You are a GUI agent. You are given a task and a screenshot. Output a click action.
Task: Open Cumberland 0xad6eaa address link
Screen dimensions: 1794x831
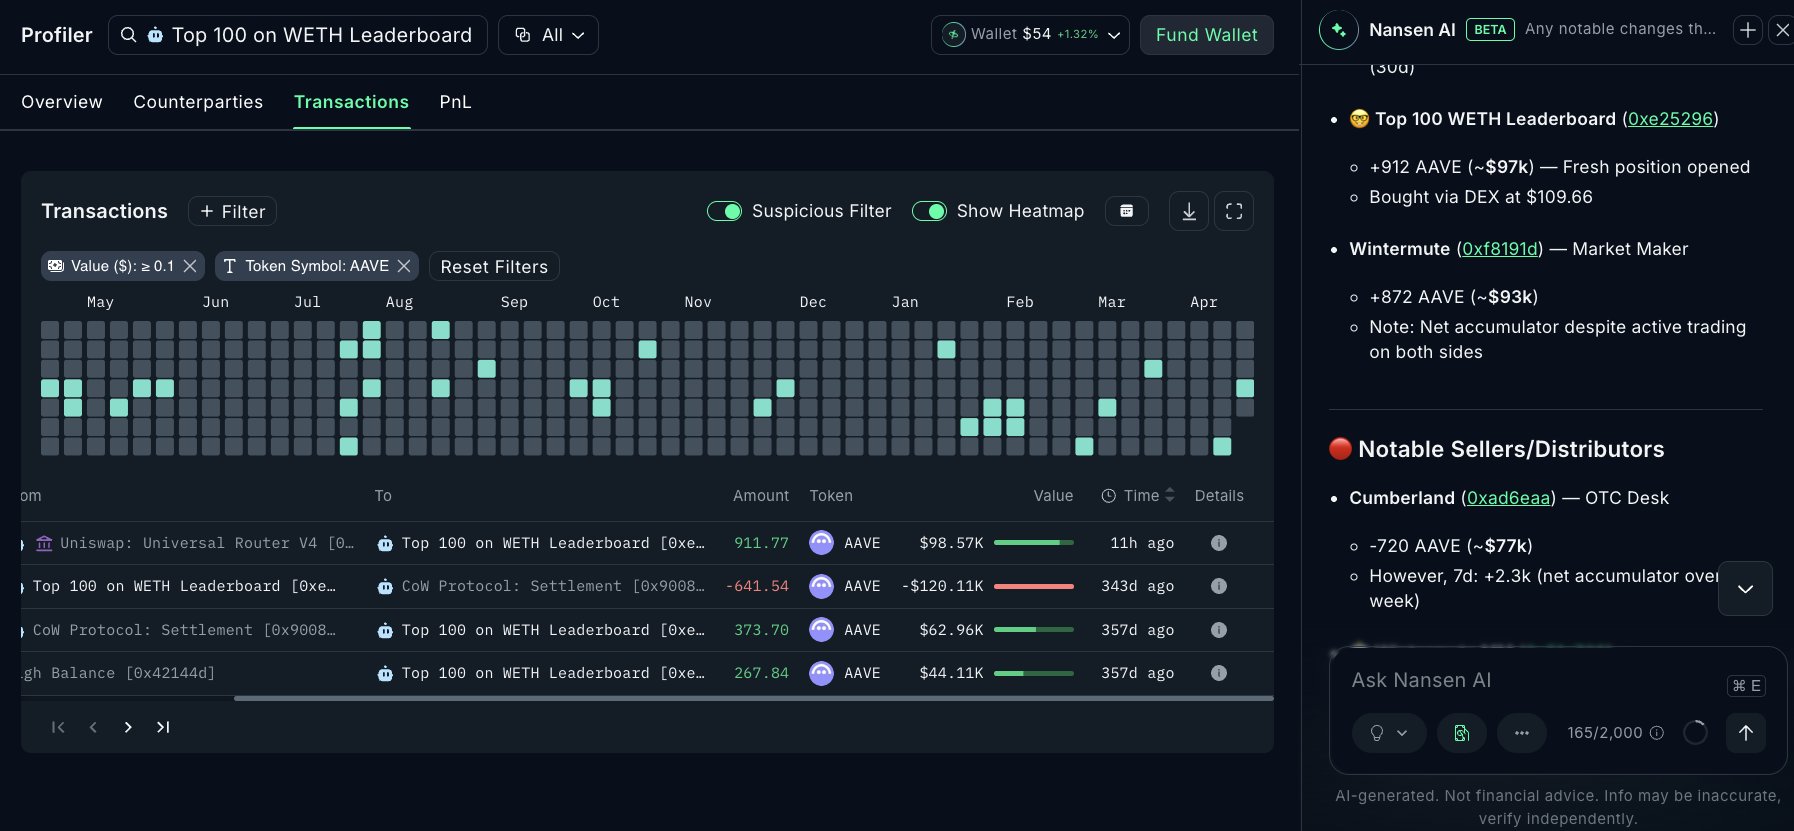click(x=1509, y=498)
